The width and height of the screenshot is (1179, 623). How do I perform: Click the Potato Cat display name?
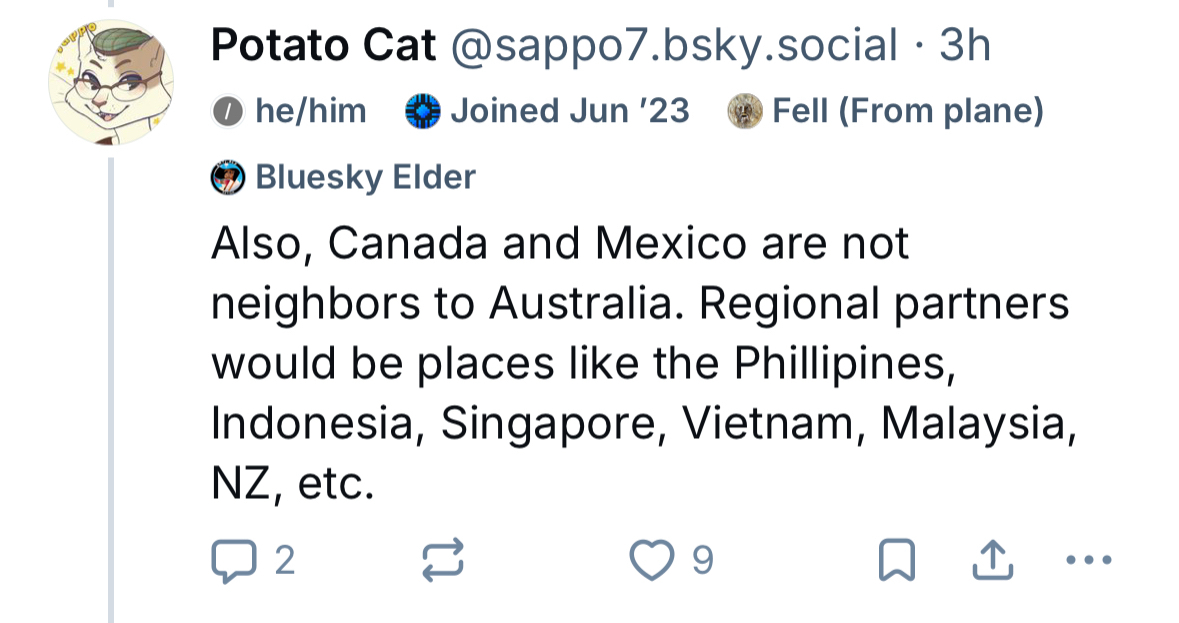324,46
